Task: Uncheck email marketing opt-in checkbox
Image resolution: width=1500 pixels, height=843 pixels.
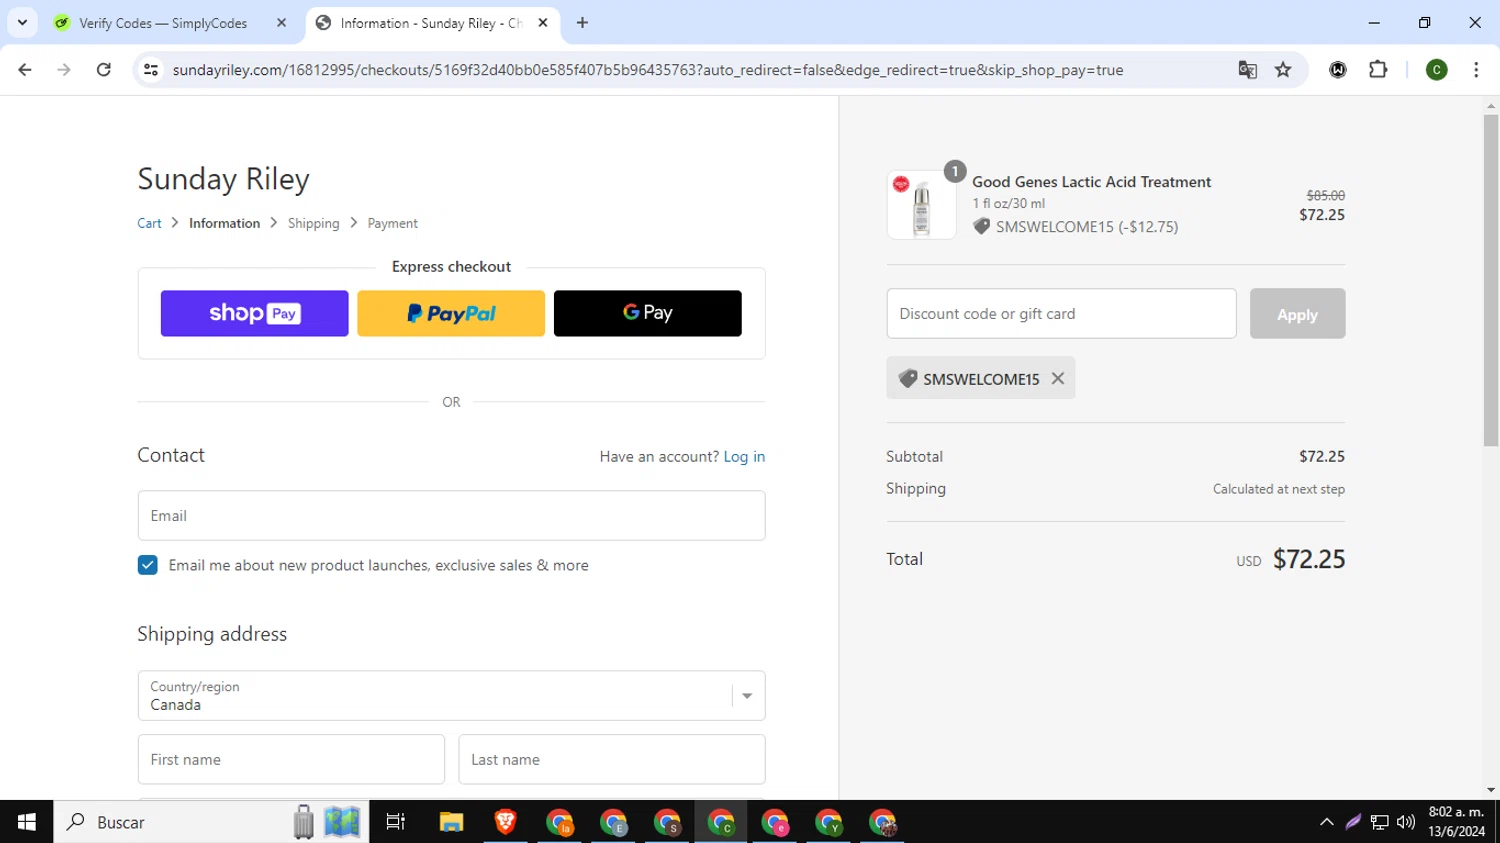Action: 148,565
